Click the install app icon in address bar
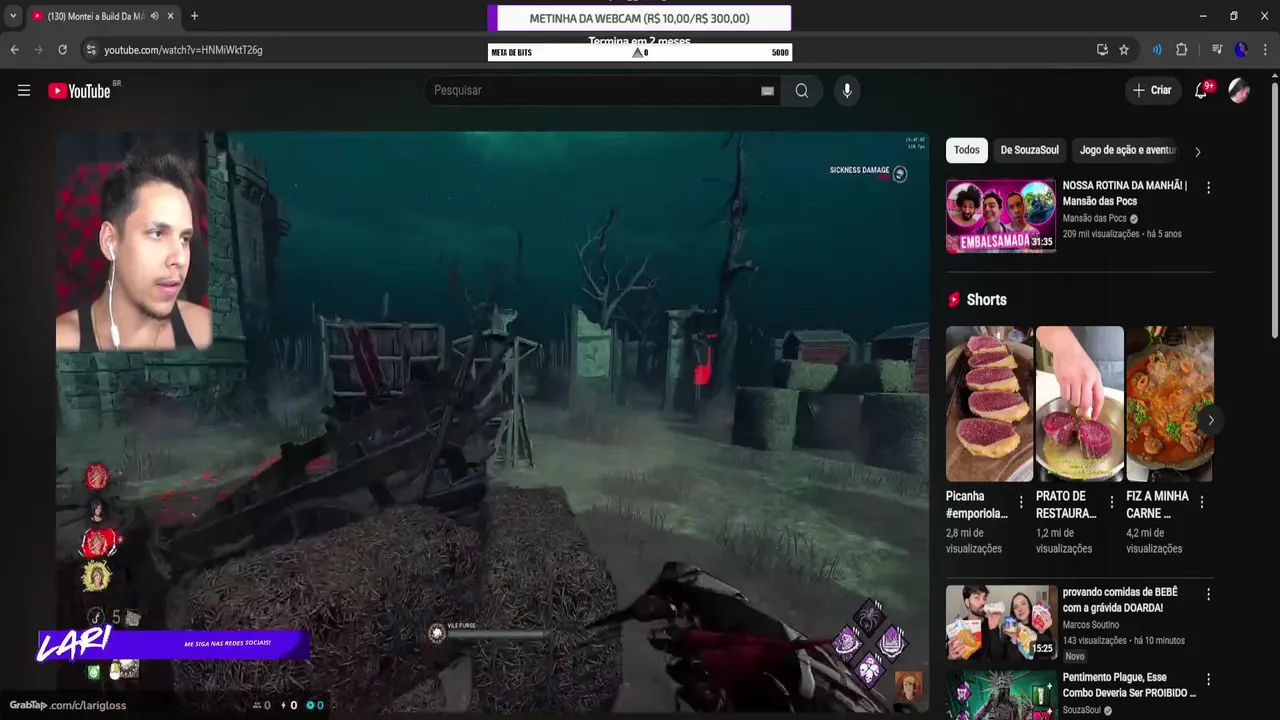 coord(1102,49)
